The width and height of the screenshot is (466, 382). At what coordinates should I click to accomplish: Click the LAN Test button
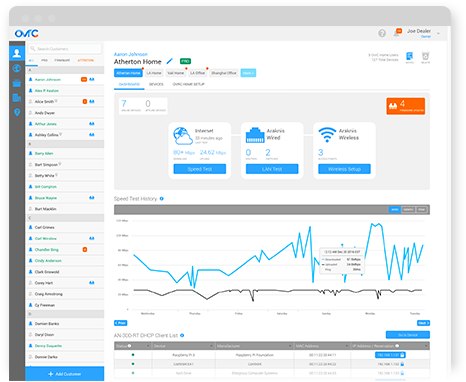tap(272, 169)
